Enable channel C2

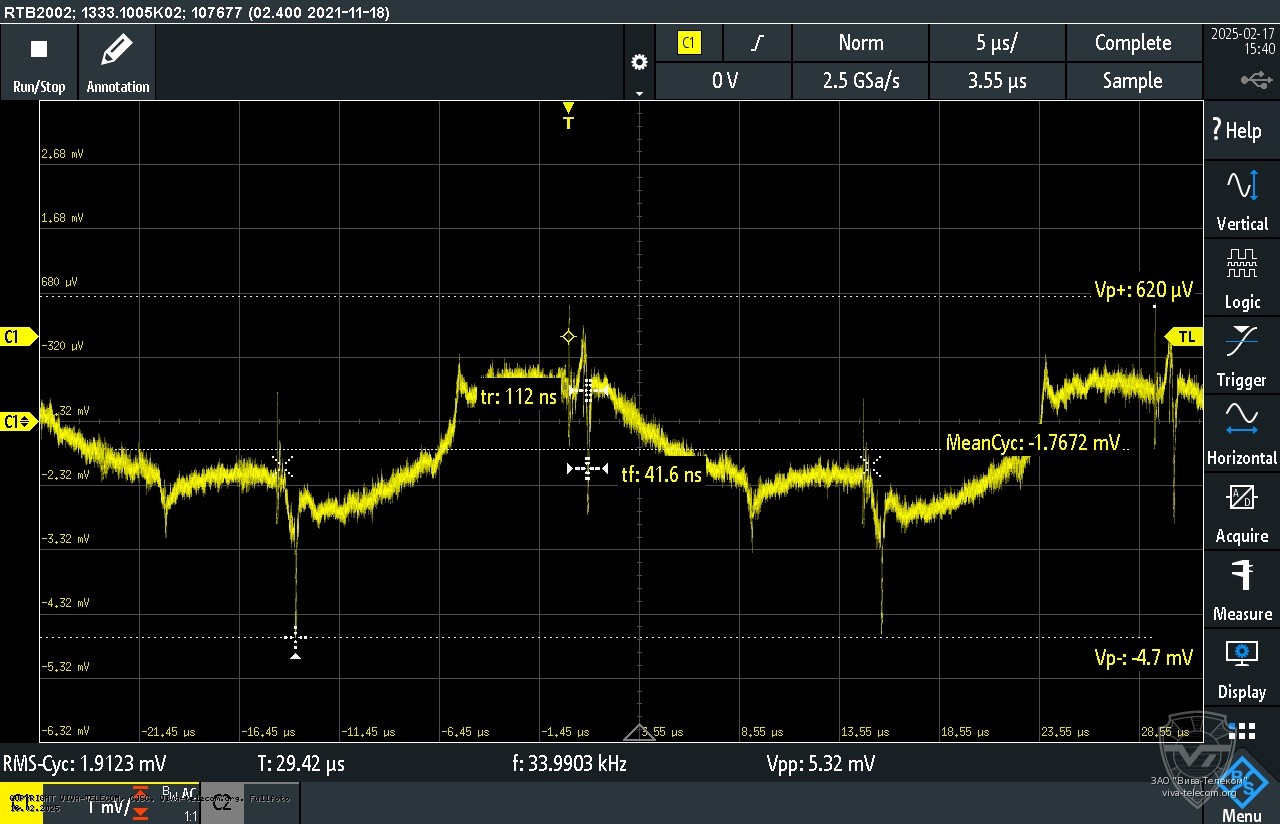pos(222,802)
